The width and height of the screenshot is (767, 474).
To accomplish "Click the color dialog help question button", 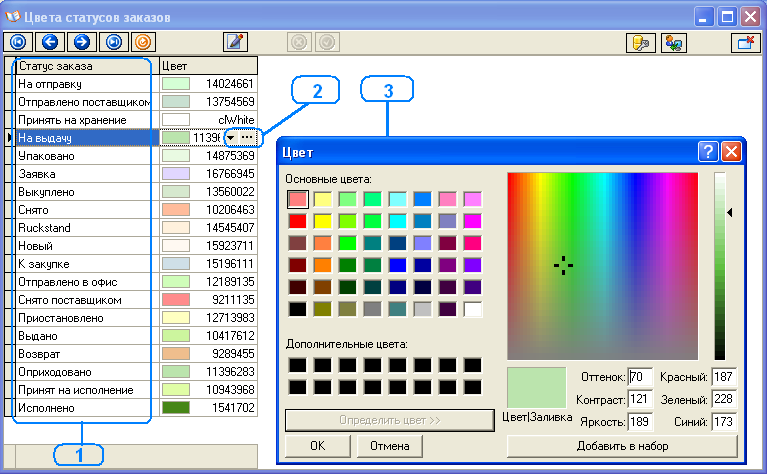I will click(708, 152).
